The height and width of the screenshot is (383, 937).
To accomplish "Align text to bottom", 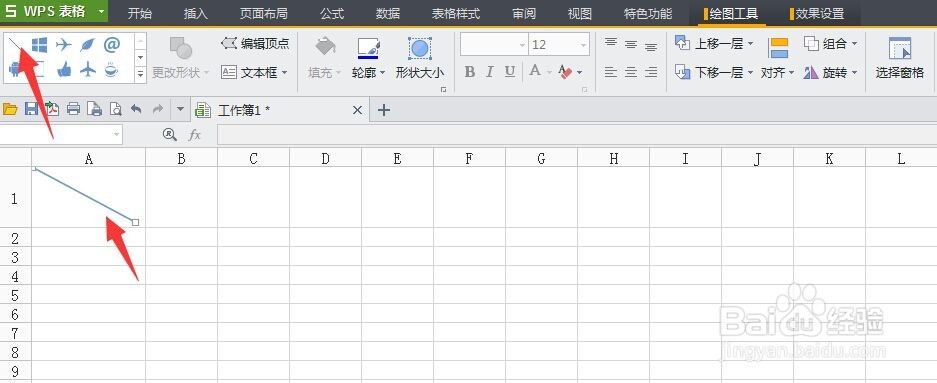I will pyautogui.click(x=651, y=46).
